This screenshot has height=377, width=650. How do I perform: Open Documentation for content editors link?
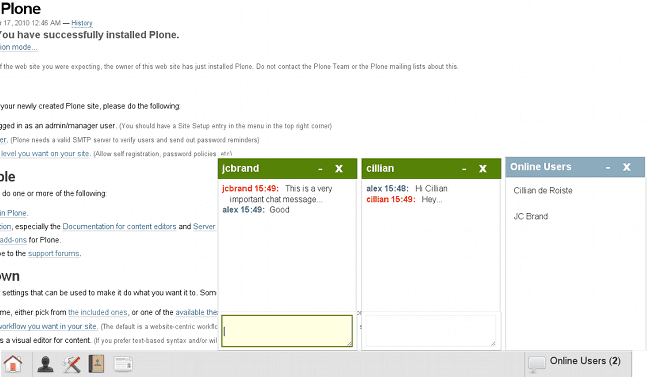pos(119,226)
